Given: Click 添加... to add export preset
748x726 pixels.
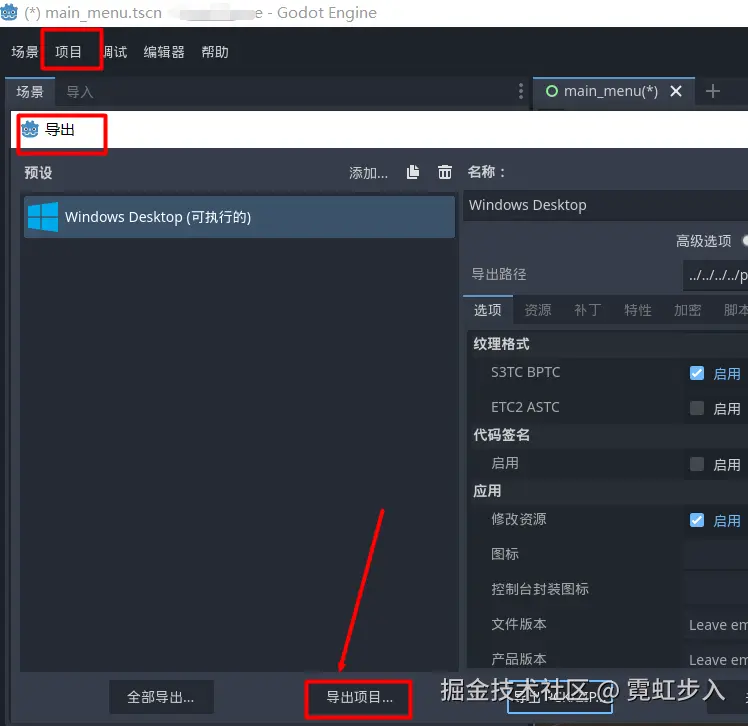Looking at the screenshot, I should point(368,172).
